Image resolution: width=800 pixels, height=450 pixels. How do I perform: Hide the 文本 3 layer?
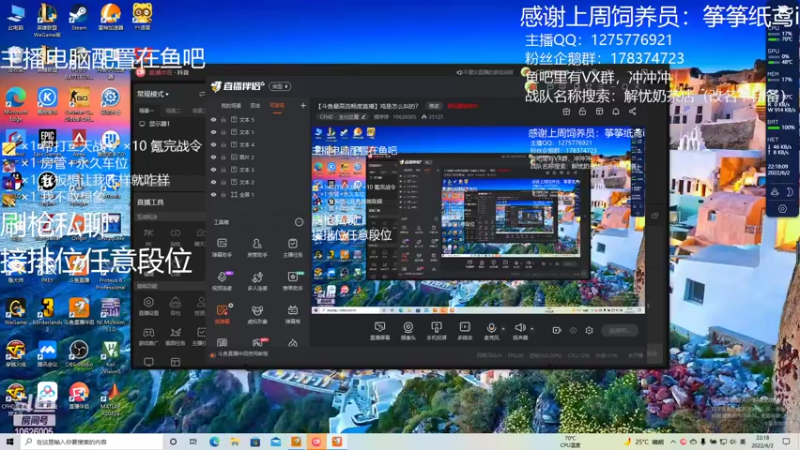pos(213,170)
